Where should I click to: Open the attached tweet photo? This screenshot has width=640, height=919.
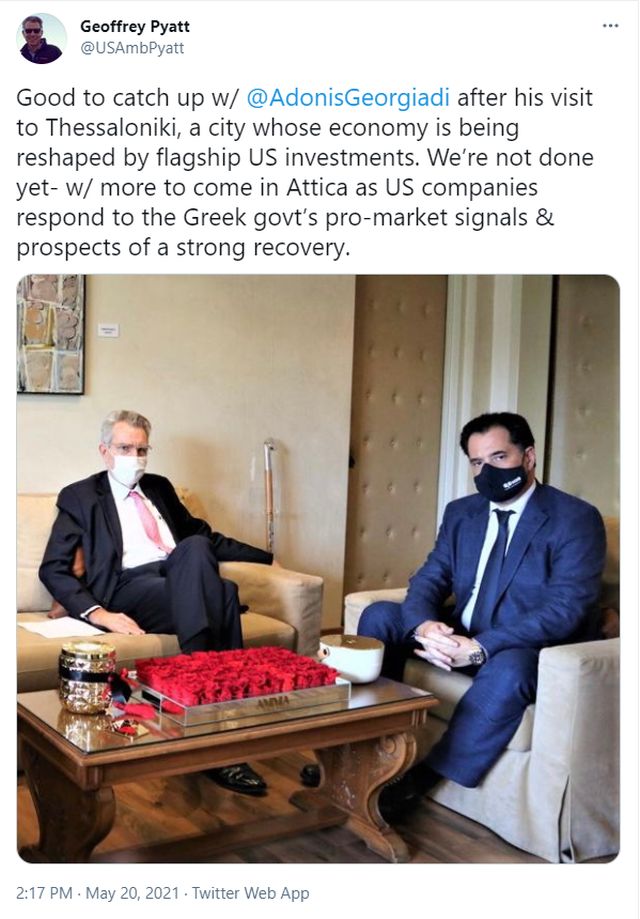318,569
